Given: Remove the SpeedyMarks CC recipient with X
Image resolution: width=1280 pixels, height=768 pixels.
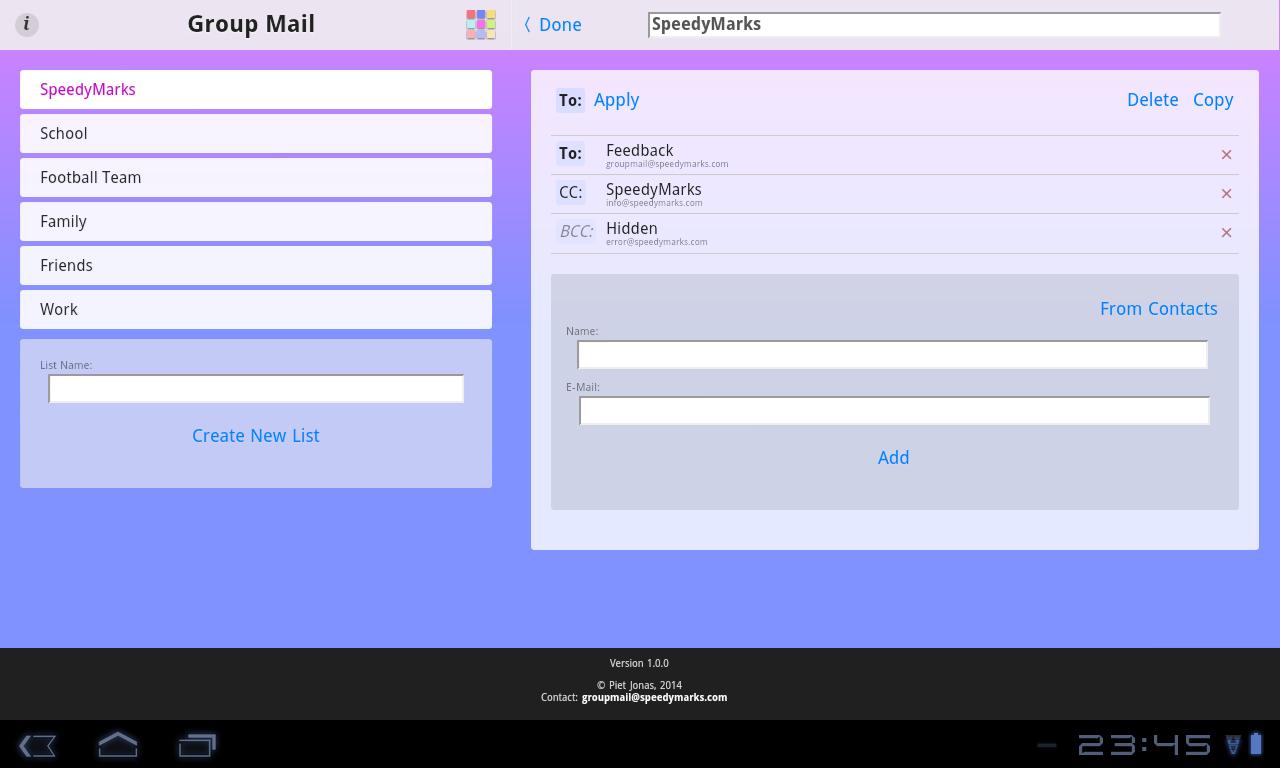Looking at the screenshot, I should pos(1226,193).
